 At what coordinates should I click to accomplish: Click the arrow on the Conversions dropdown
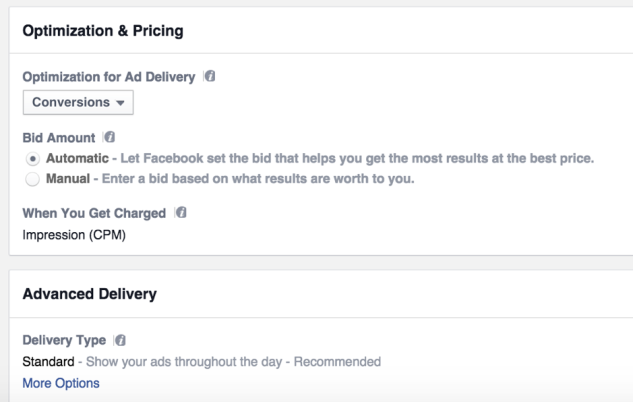(120, 103)
